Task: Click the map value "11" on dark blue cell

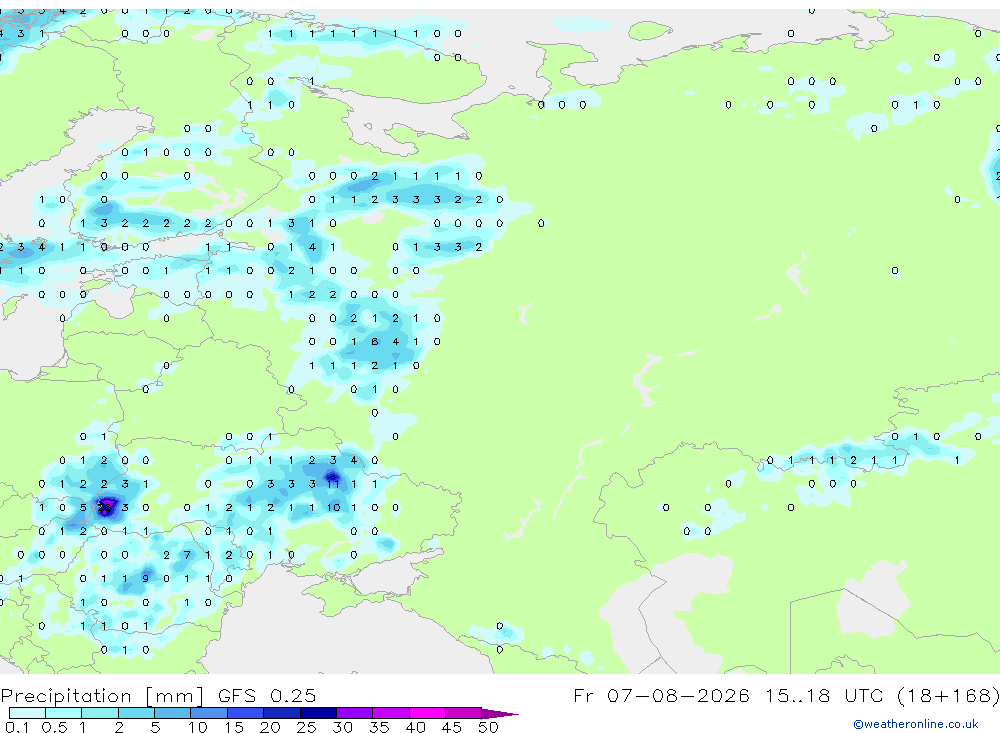Action: [x=333, y=484]
